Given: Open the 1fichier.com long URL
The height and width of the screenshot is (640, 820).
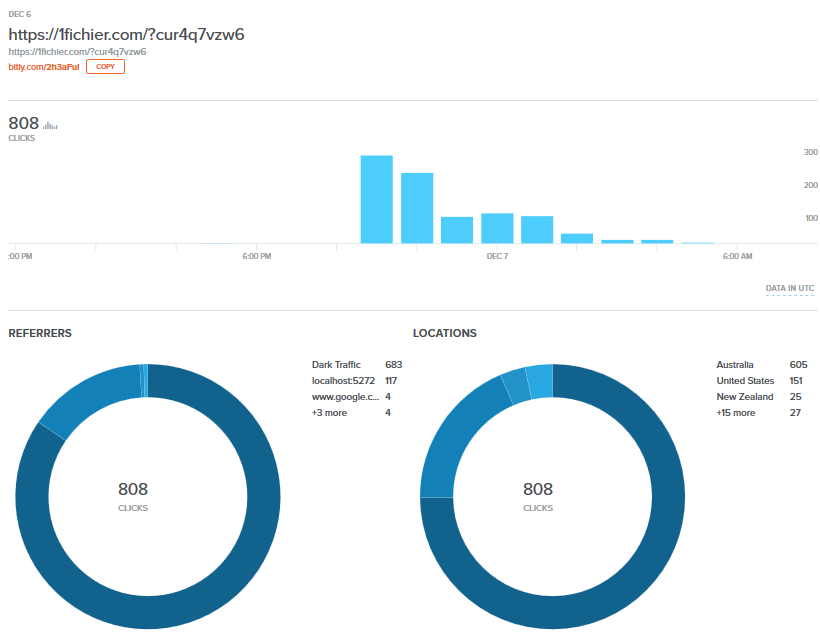Looking at the screenshot, I should (x=77, y=52).
